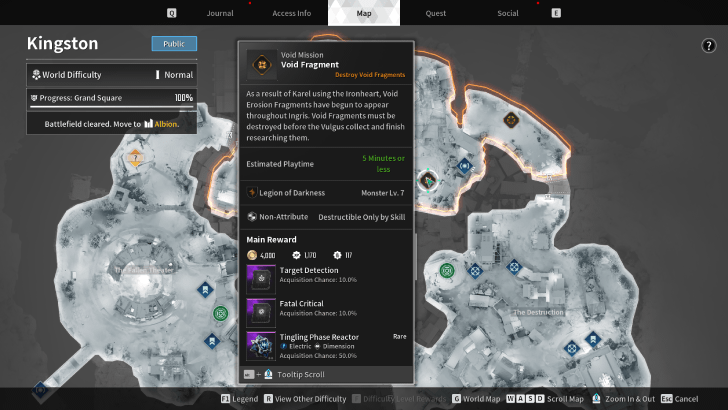Click Zoom In & Out hint
Screen dimensions: 728x410
pos(624,399)
